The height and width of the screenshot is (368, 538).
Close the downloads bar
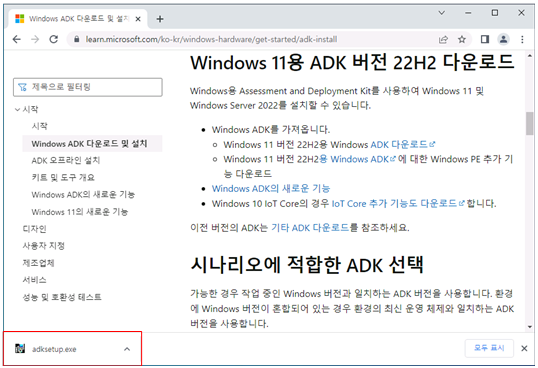tap(524, 348)
